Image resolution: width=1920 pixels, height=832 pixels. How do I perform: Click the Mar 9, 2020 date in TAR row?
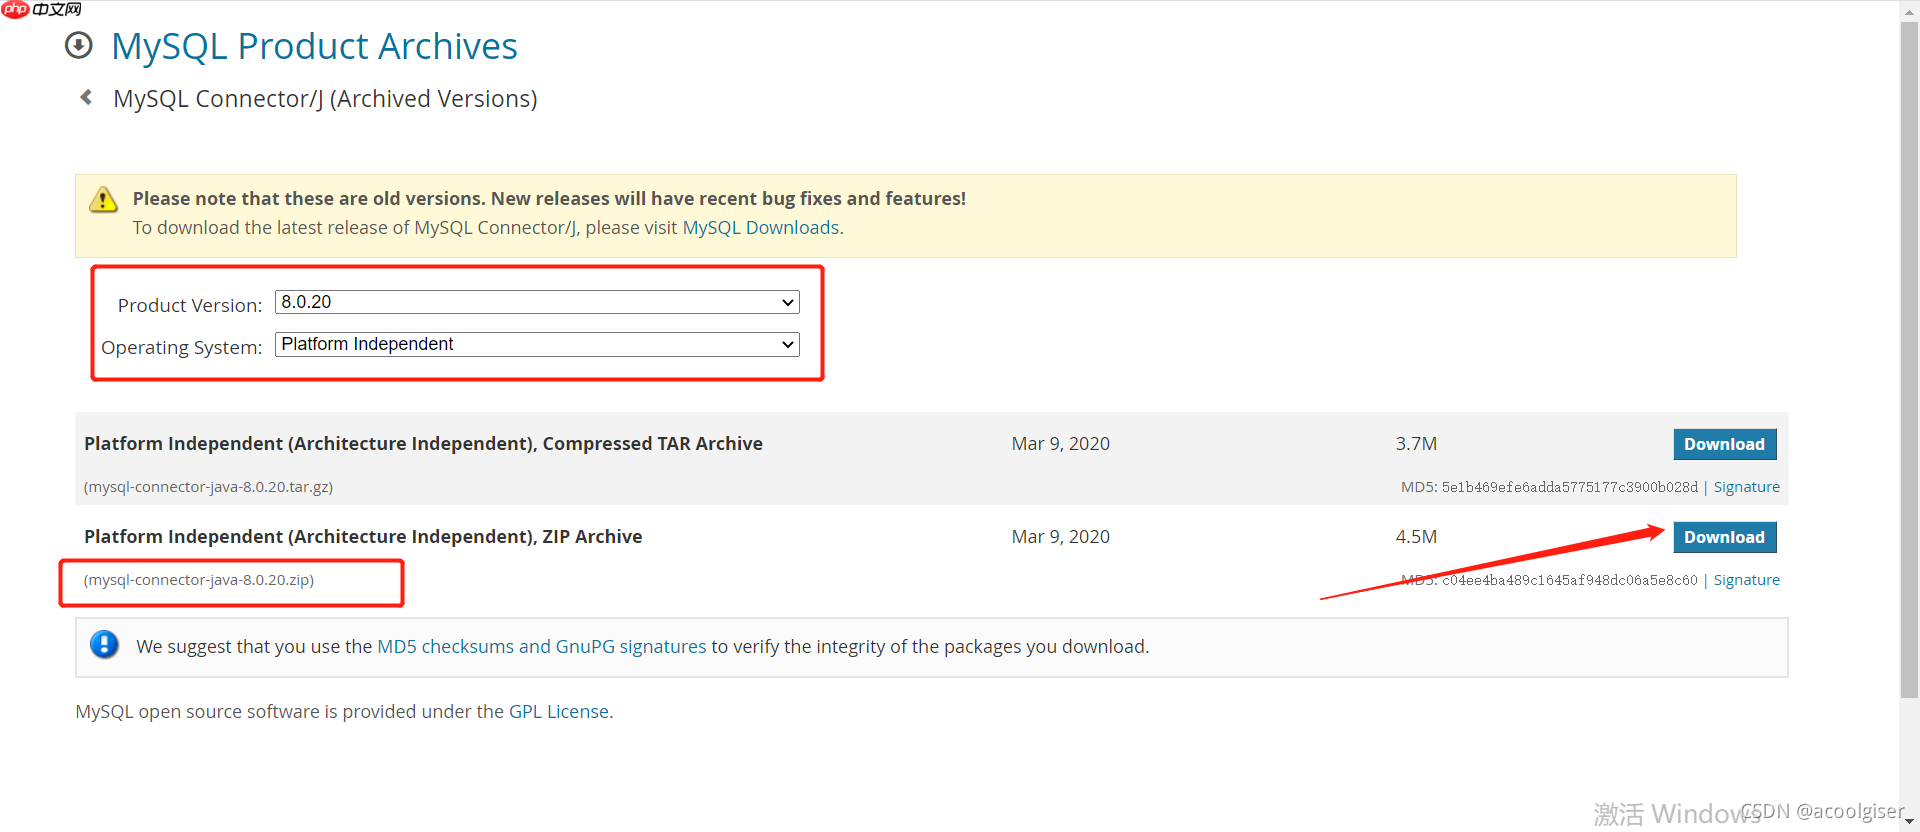[x=1061, y=444]
